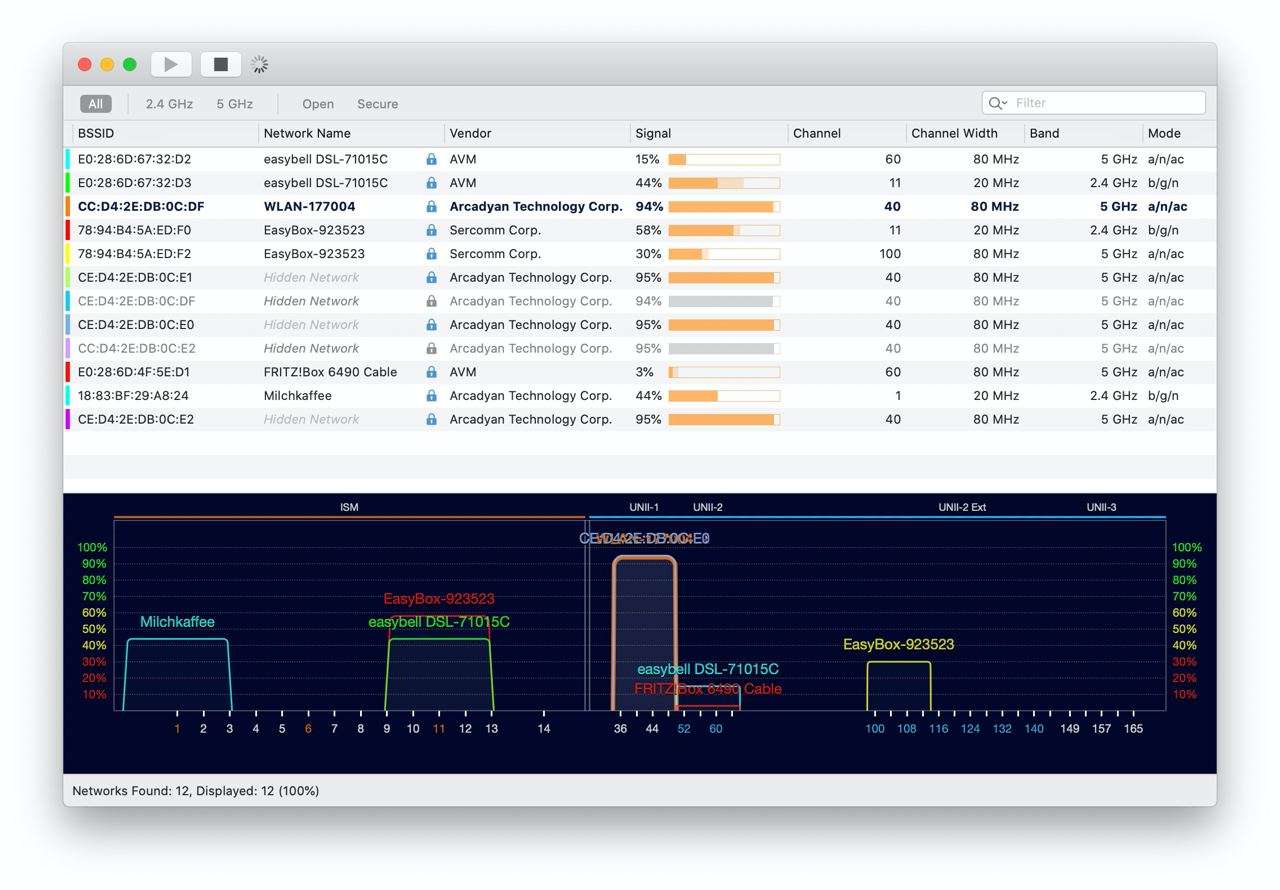Click red EasyBox-923523 label in graph

(439, 599)
